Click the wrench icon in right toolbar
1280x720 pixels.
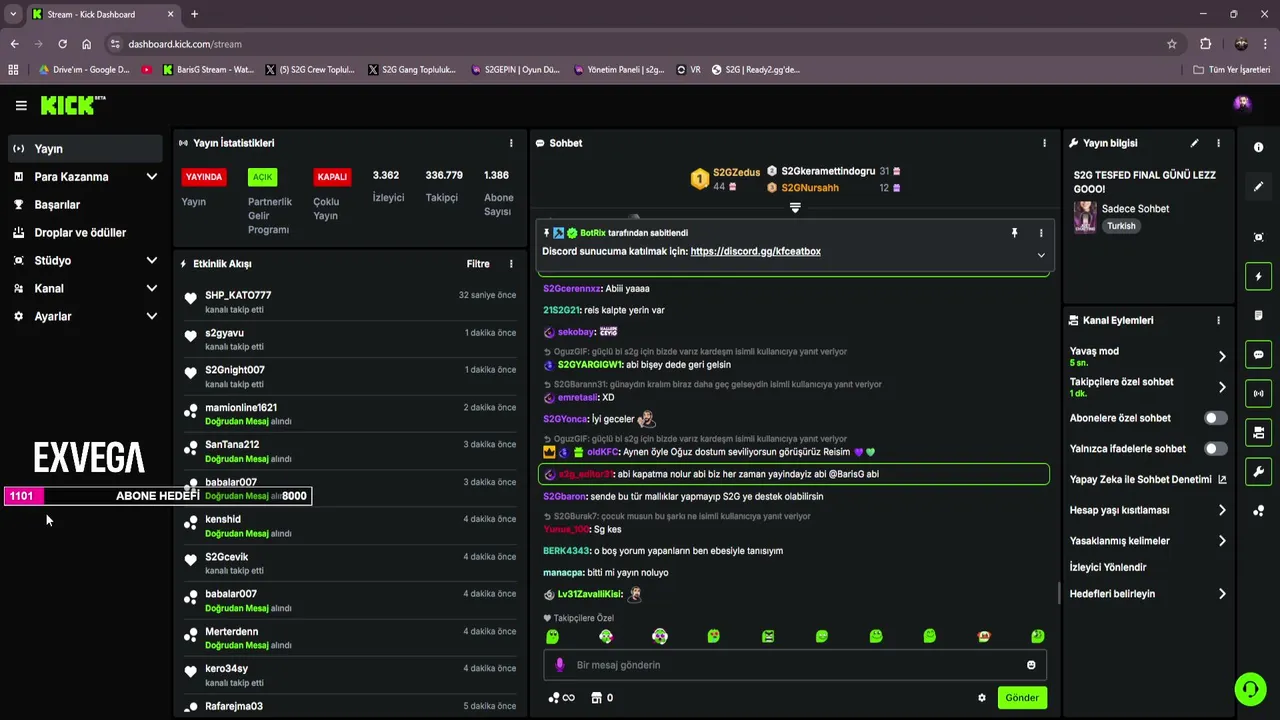[1258, 472]
